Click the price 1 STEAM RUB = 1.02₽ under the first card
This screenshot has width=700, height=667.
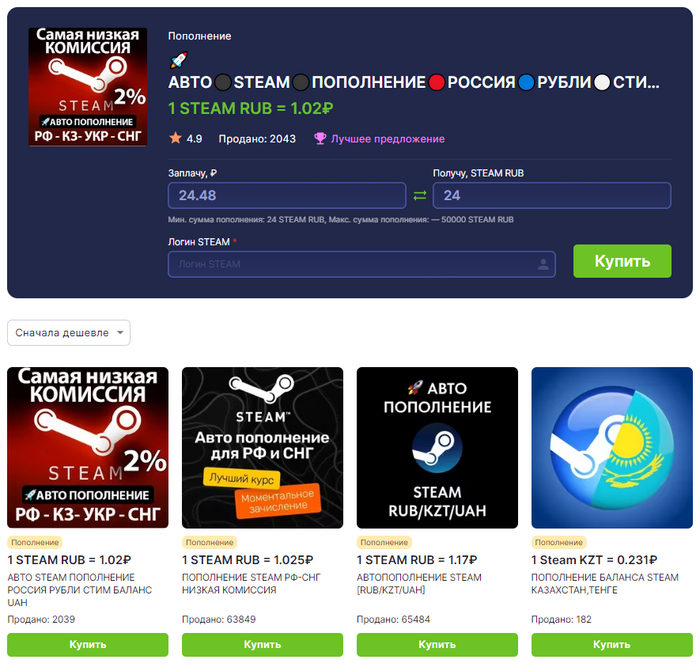pos(69,560)
